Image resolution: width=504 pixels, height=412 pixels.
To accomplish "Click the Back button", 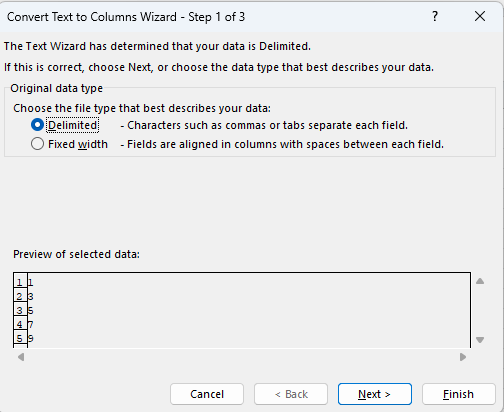I will [291, 394].
